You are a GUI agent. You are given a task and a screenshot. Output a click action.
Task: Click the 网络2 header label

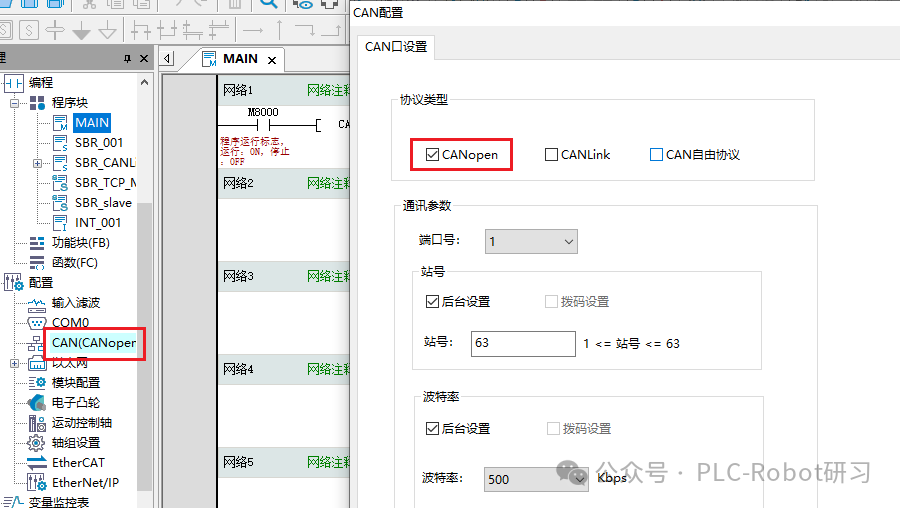tap(238, 184)
